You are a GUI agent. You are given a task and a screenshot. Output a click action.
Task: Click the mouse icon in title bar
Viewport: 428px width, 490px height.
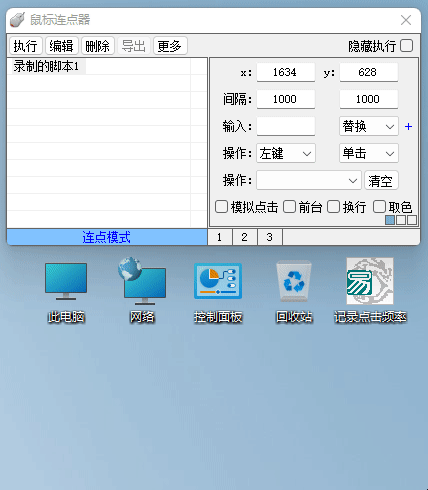tap(17, 20)
